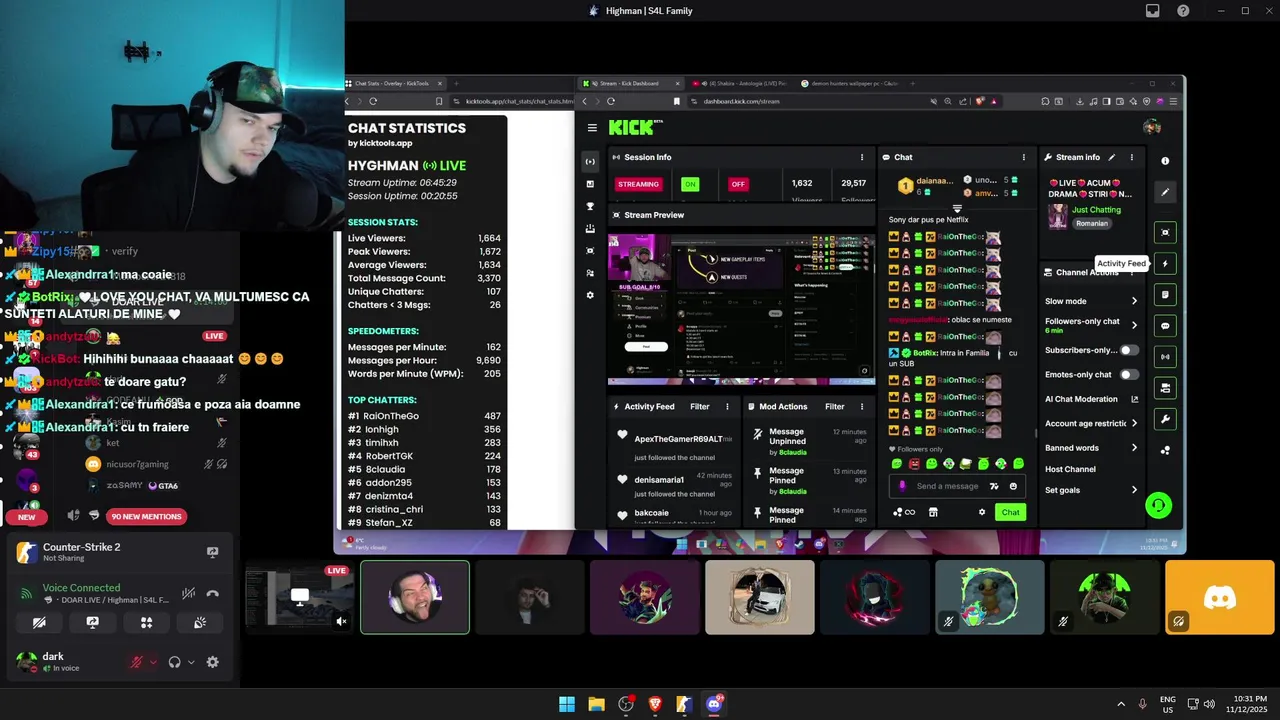Send chat message with Chat button
1280x720 pixels.
point(1010,512)
